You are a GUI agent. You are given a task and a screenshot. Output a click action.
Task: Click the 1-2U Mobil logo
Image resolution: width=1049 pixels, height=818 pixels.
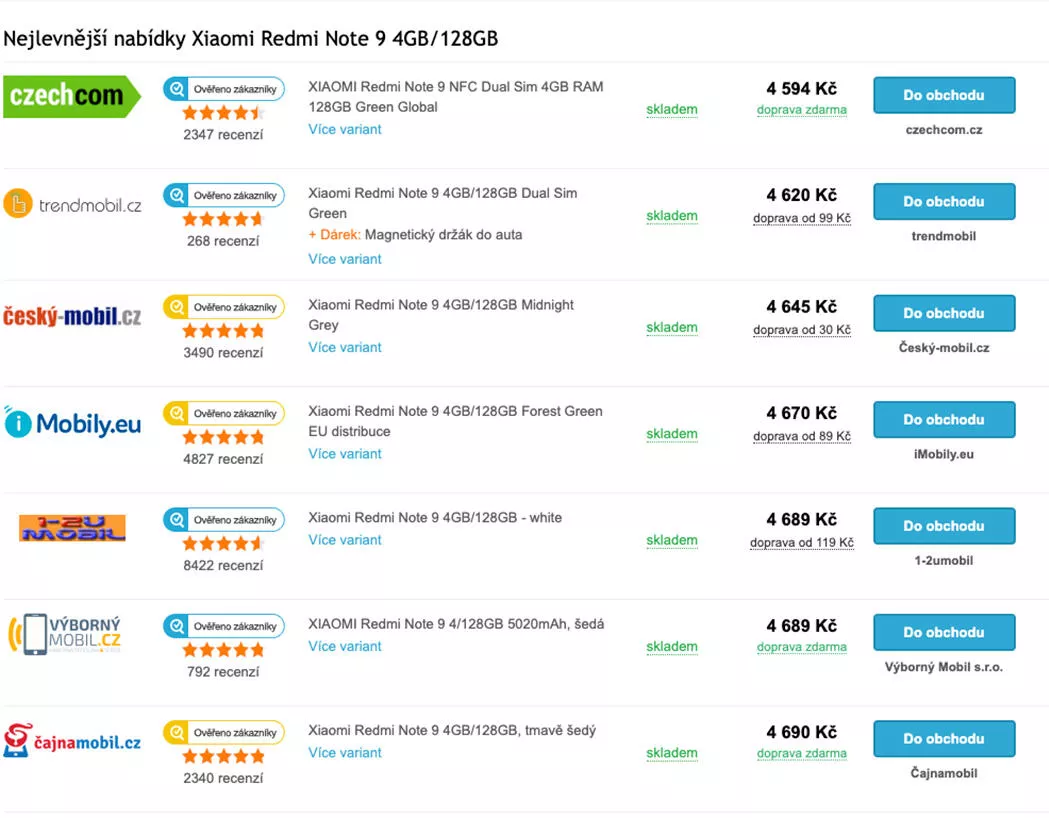(x=72, y=528)
